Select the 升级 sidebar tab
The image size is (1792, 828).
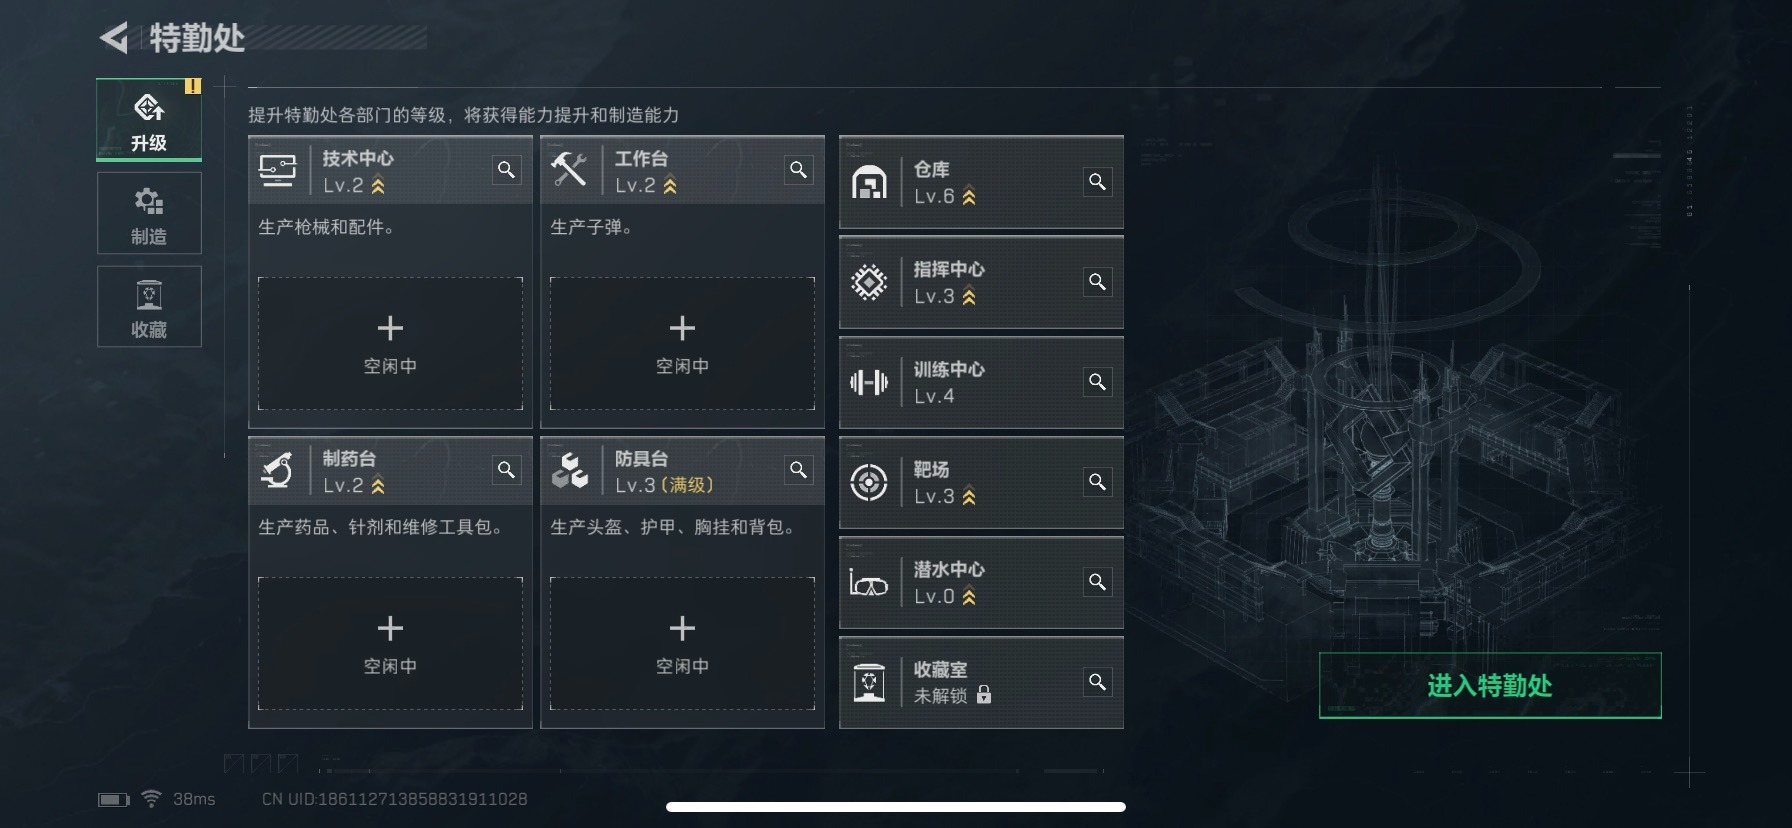(x=149, y=120)
